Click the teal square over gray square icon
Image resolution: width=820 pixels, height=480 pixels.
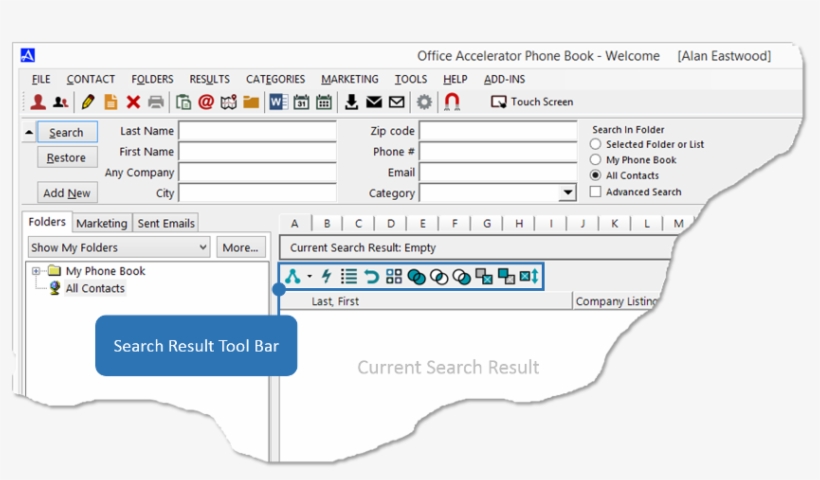(506, 276)
